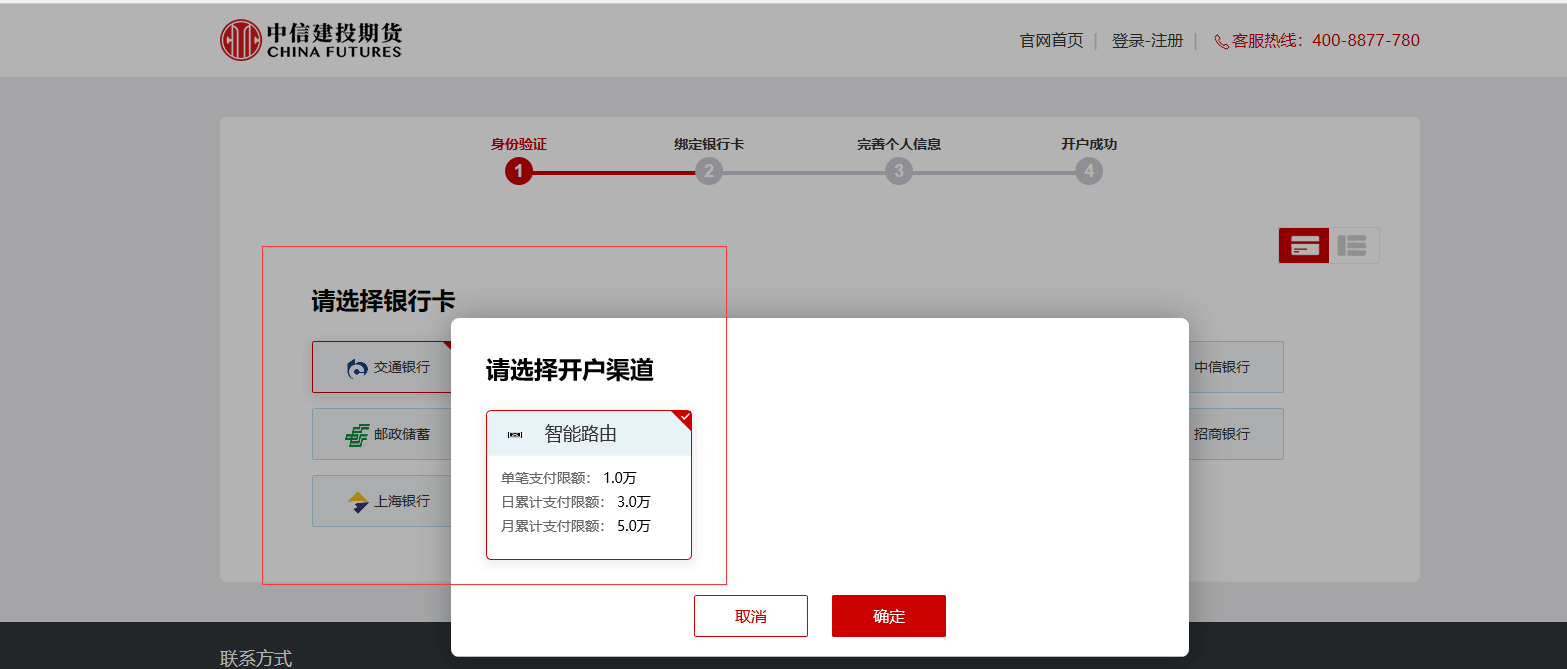Toggle the red checkmark on 智能路由 card
The width and height of the screenshot is (1567, 669).
[684, 417]
